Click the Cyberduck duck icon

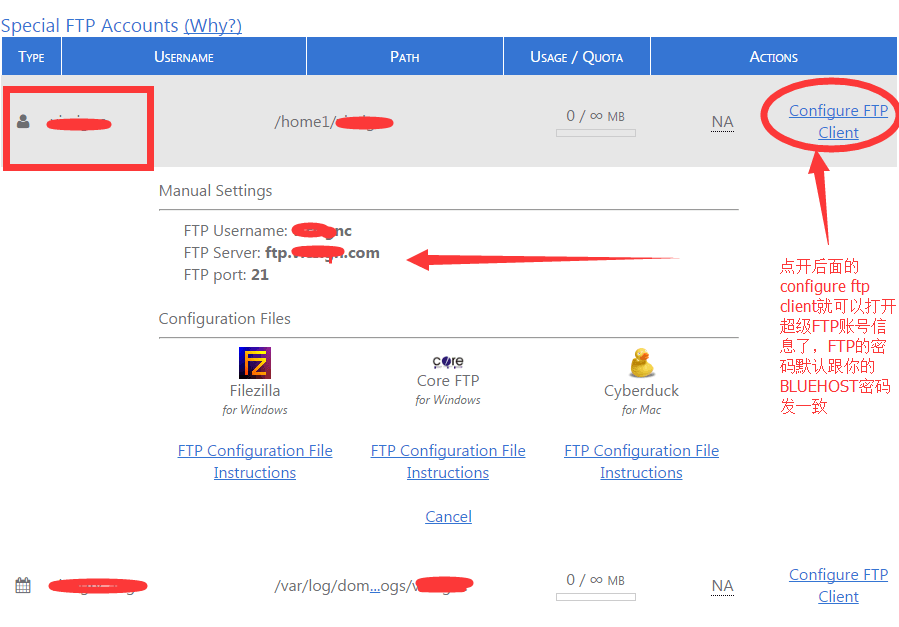[641, 362]
